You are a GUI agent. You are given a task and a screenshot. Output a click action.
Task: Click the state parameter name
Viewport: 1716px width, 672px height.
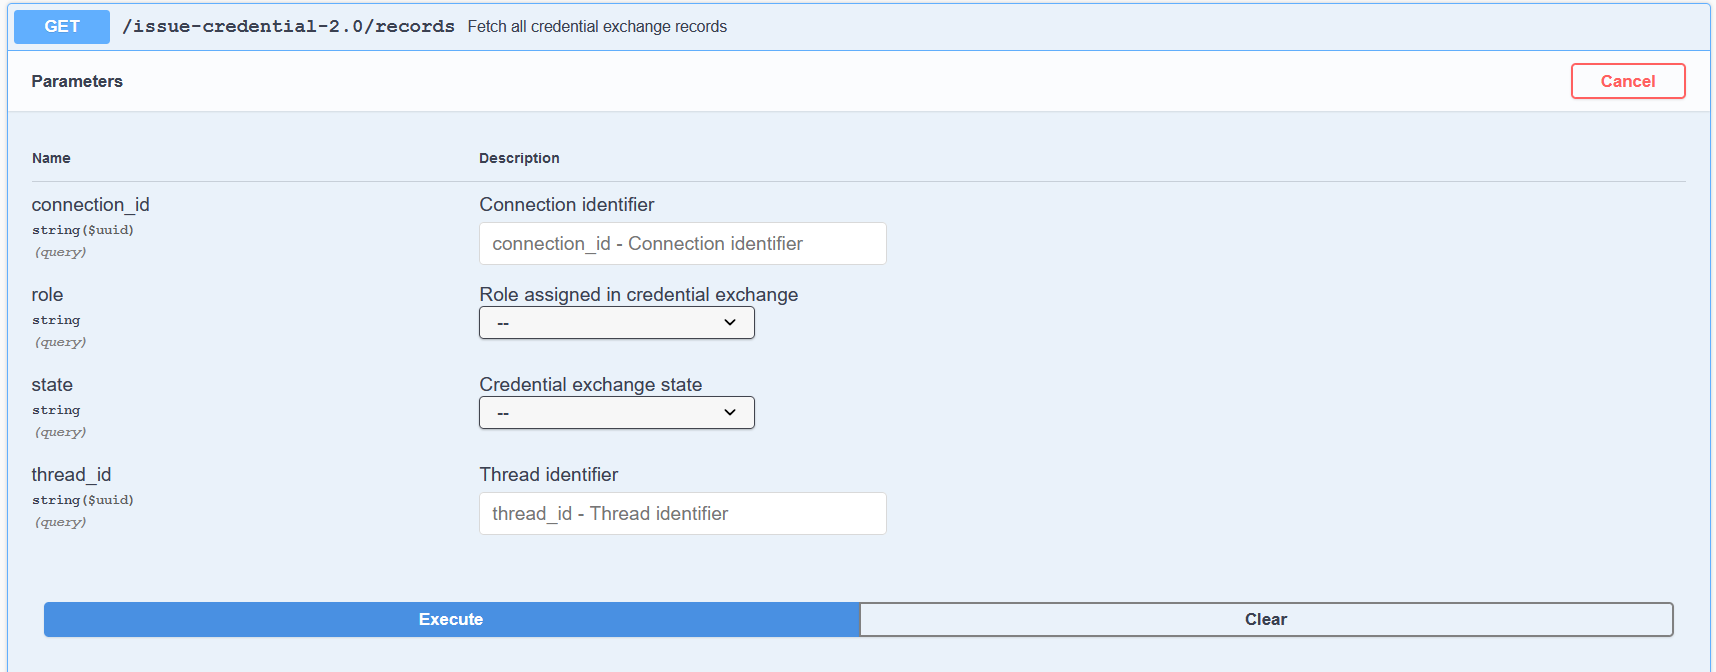pos(52,385)
